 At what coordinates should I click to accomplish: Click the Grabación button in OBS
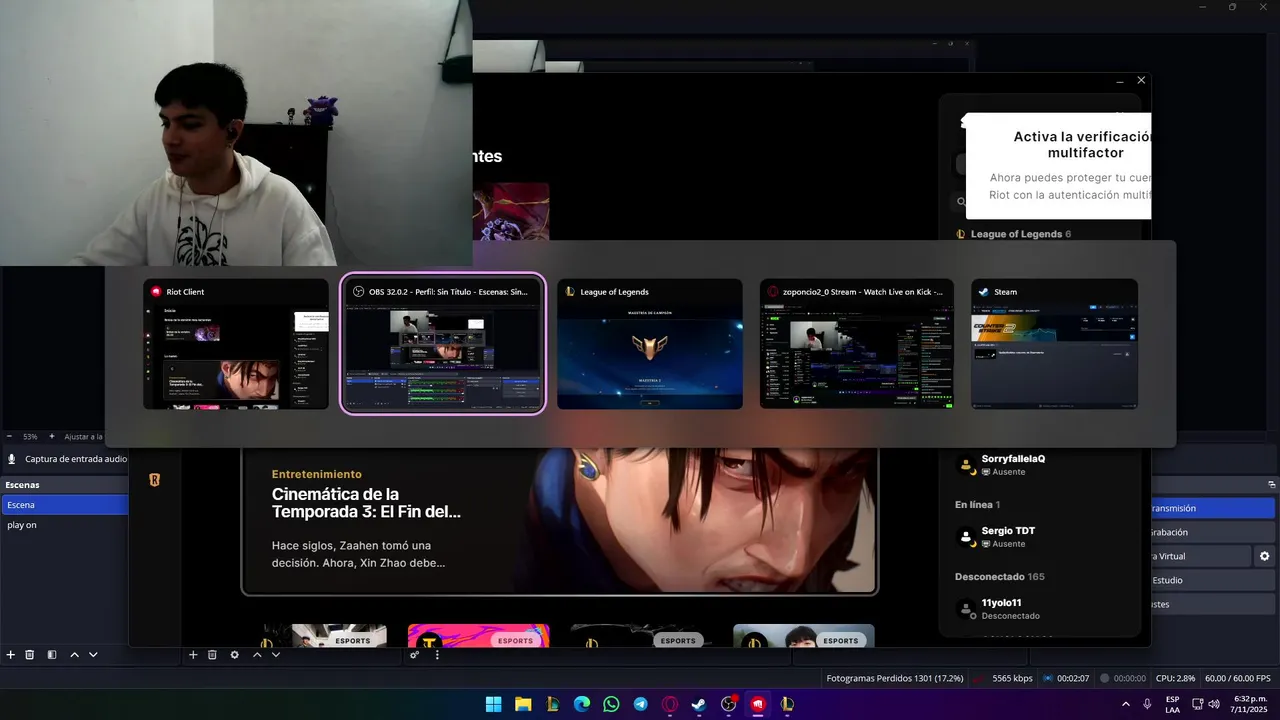[x=1213, y=532]
